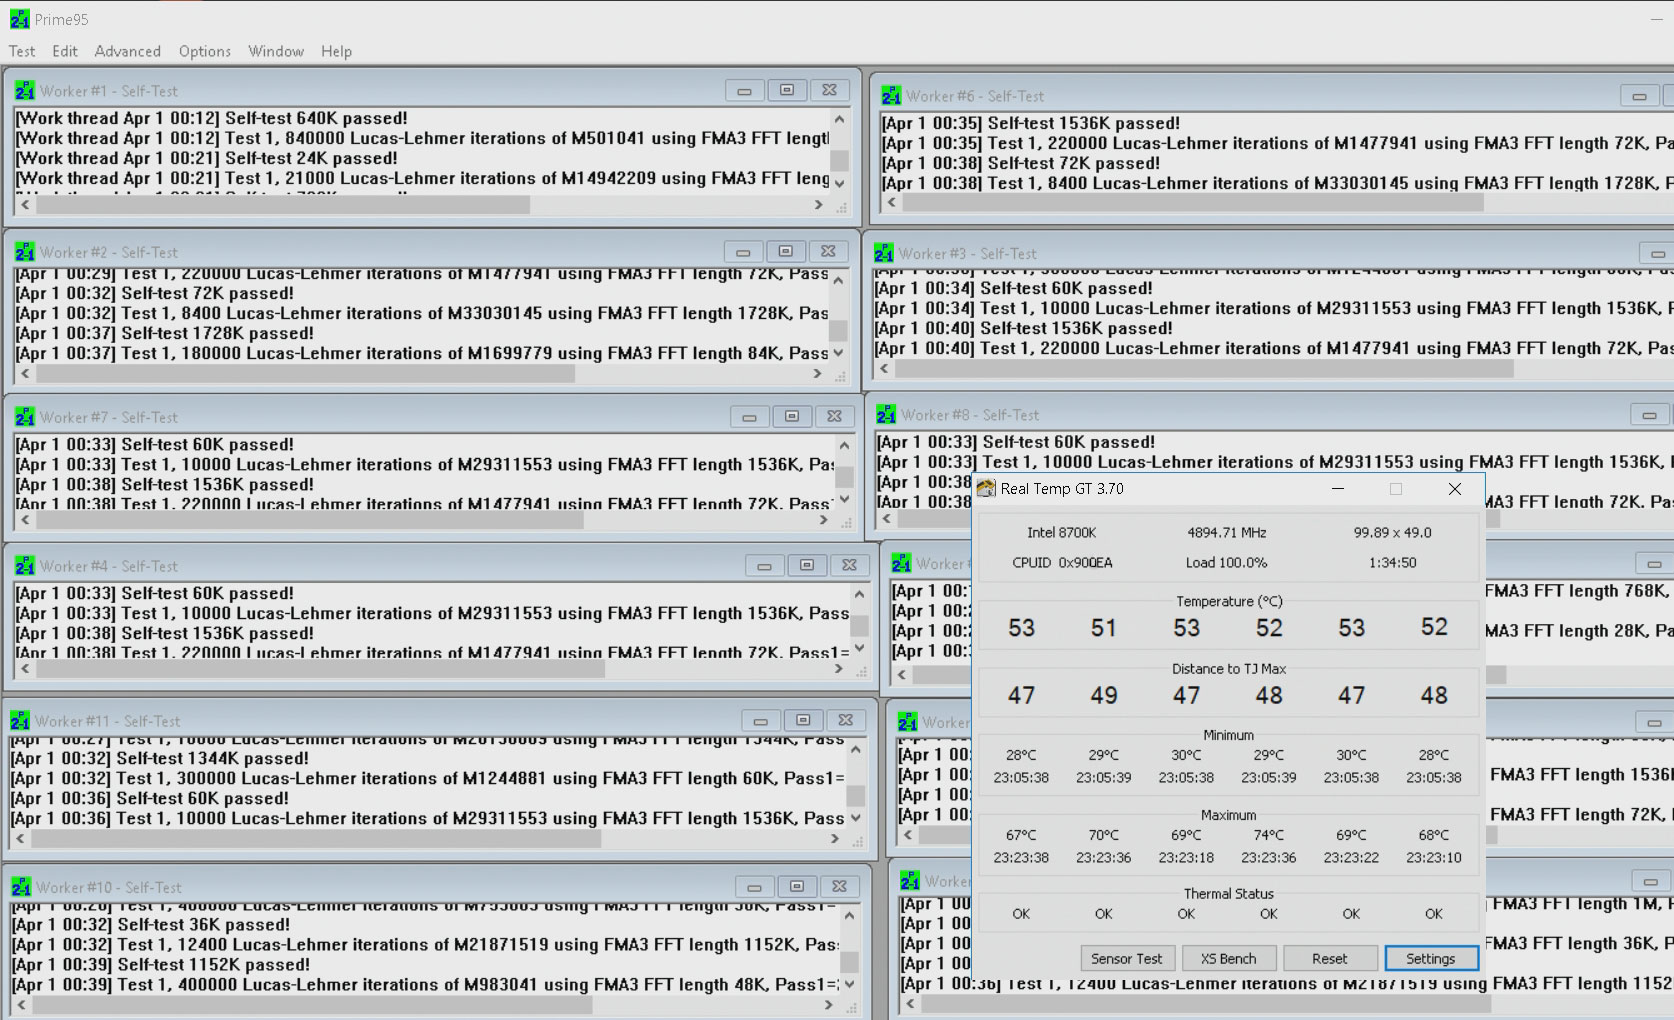
Task: Minimize the Worker #11 window
Action: (x=760, y=721)
